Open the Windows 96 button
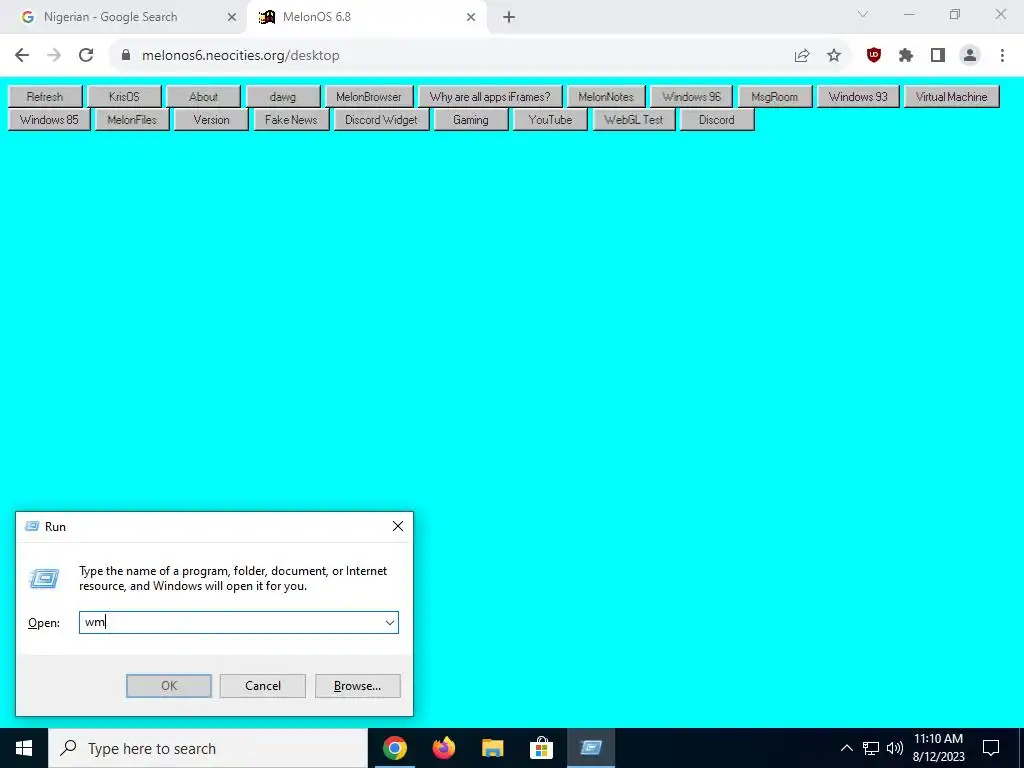Screen dimensions: 1024x768 coord(692,97)
